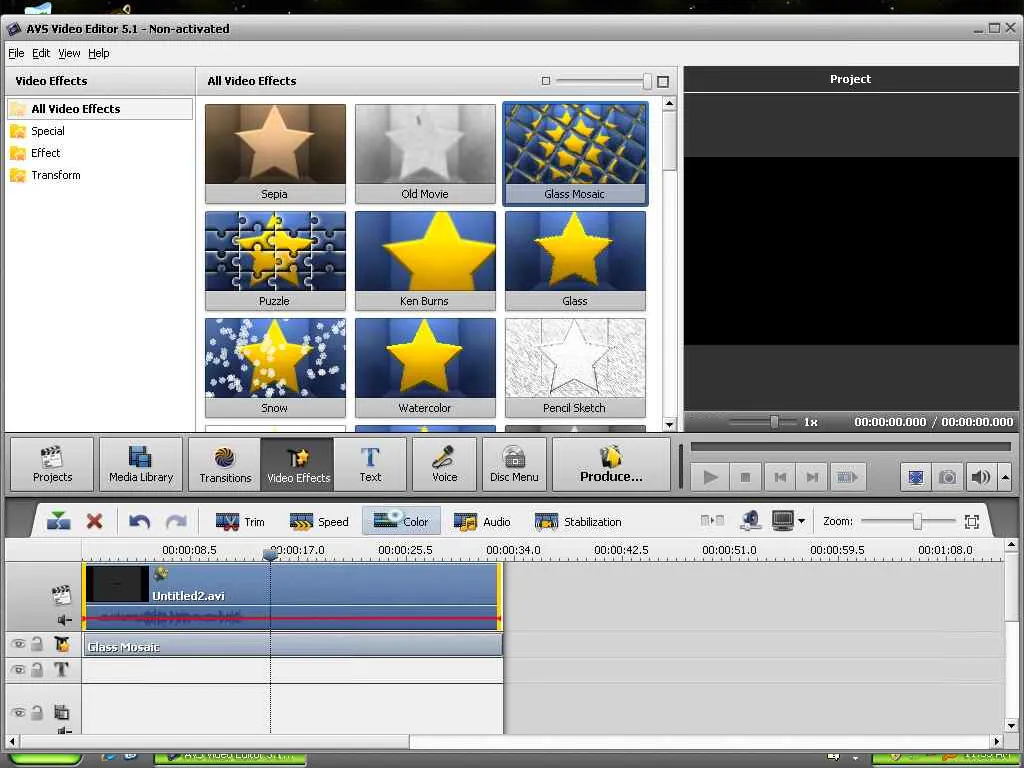
Task: Click the storyboard toggle icon left of webcam
Action: 712,520
